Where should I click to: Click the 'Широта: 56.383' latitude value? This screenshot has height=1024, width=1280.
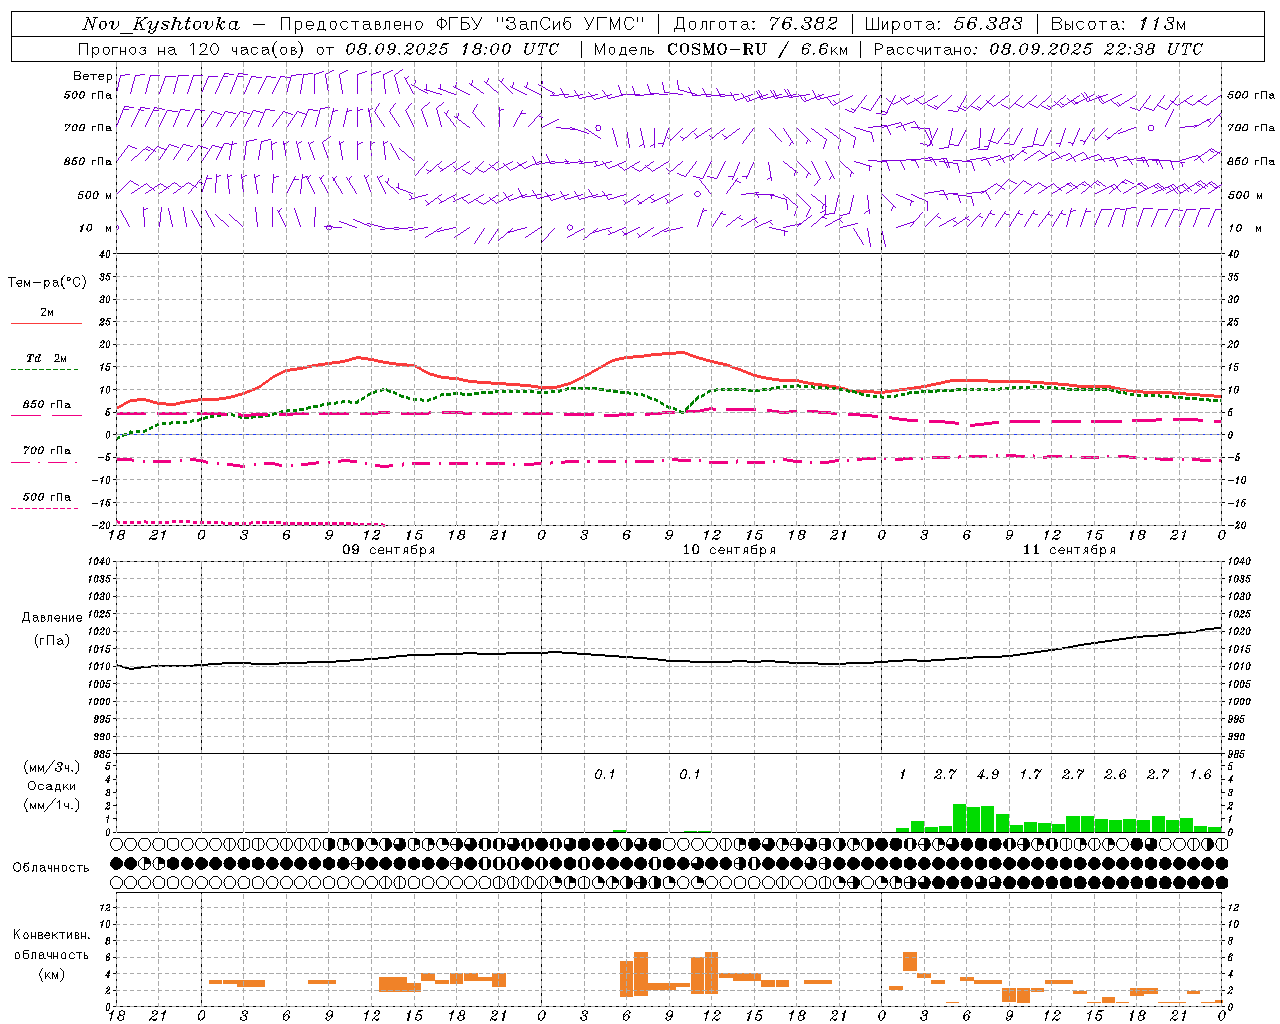943,24
